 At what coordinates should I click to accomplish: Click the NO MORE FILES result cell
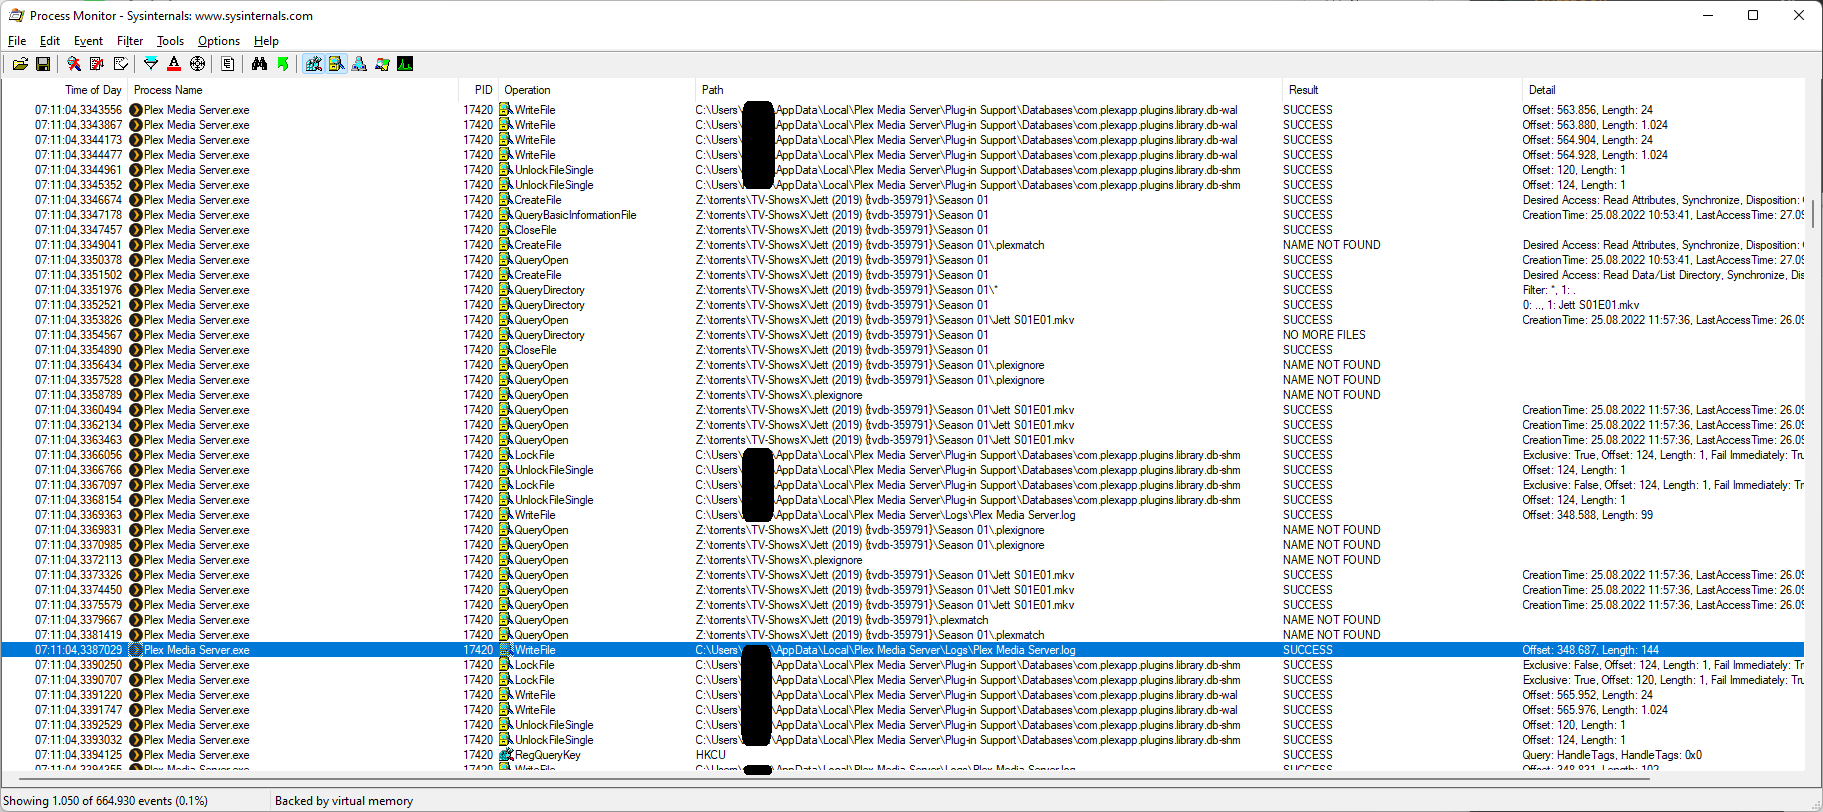click(x=1324, y=335)
